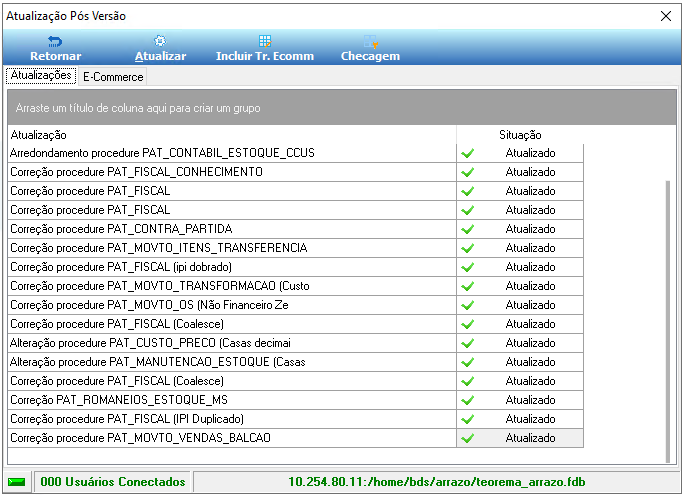Switch to the Atualizações tab
The height and width of the screenshot is (495, 686).
point(41,76)
